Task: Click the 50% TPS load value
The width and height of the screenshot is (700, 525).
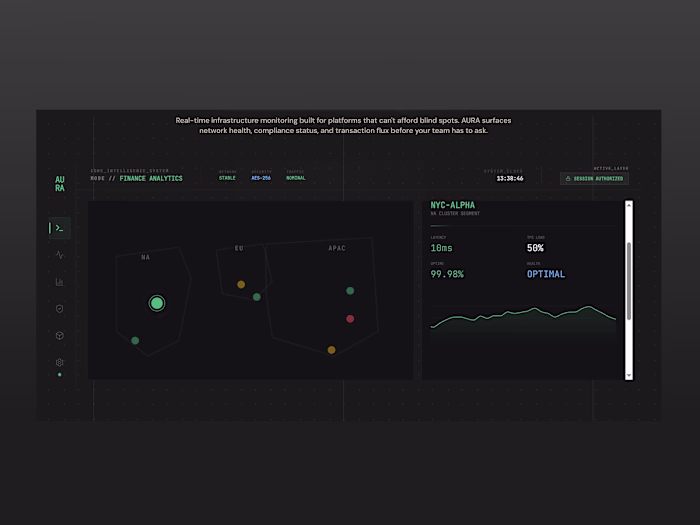Action: 535,248
